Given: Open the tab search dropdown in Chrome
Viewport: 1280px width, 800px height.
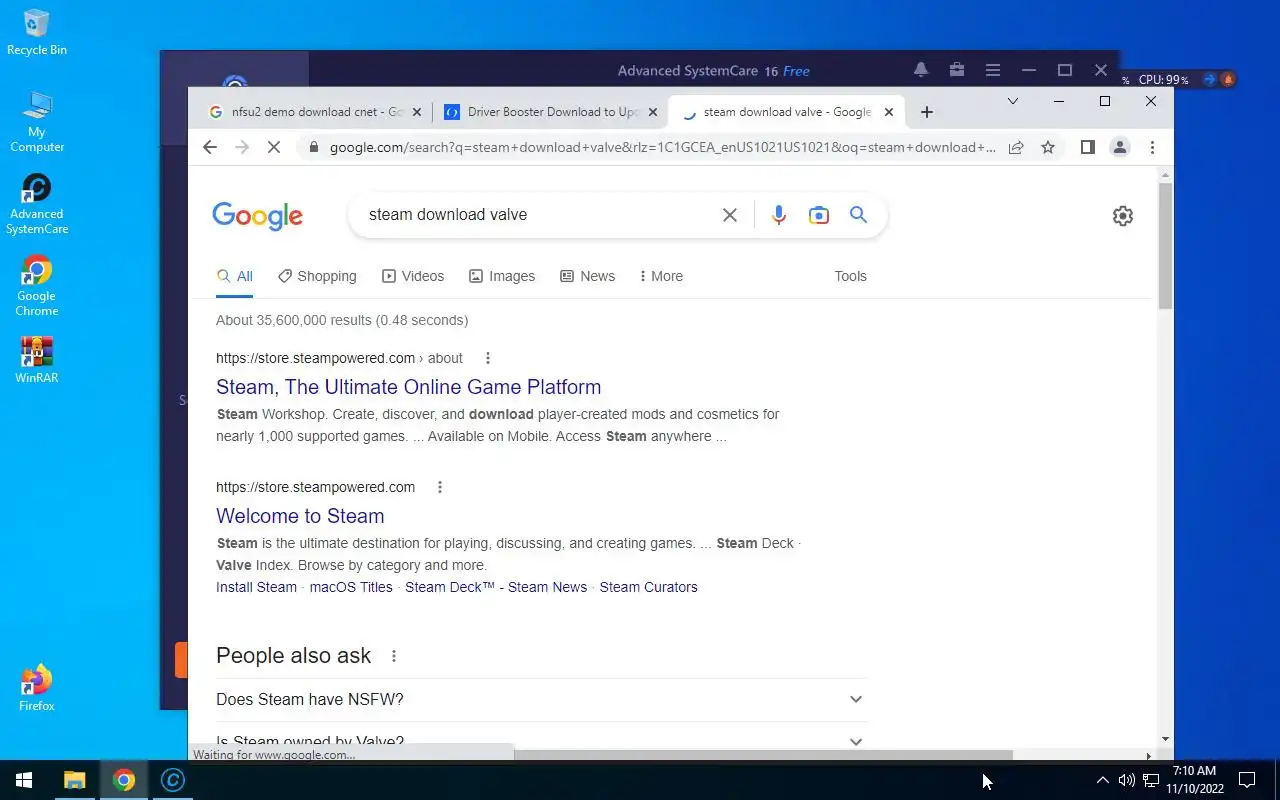Looking at the screenshot, I should point(1012,101).
